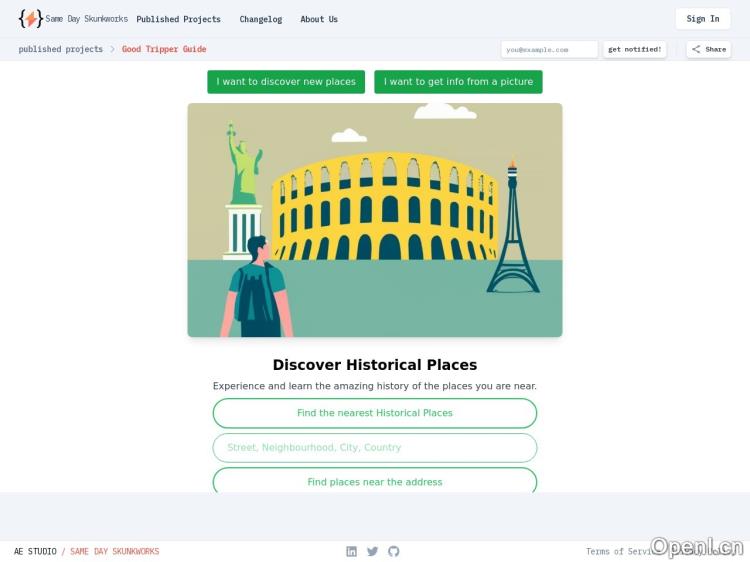Screen dimensions: 750x562
Task: Select the Good Tripper Guide breadcrumb
Action: coord(164,49)
